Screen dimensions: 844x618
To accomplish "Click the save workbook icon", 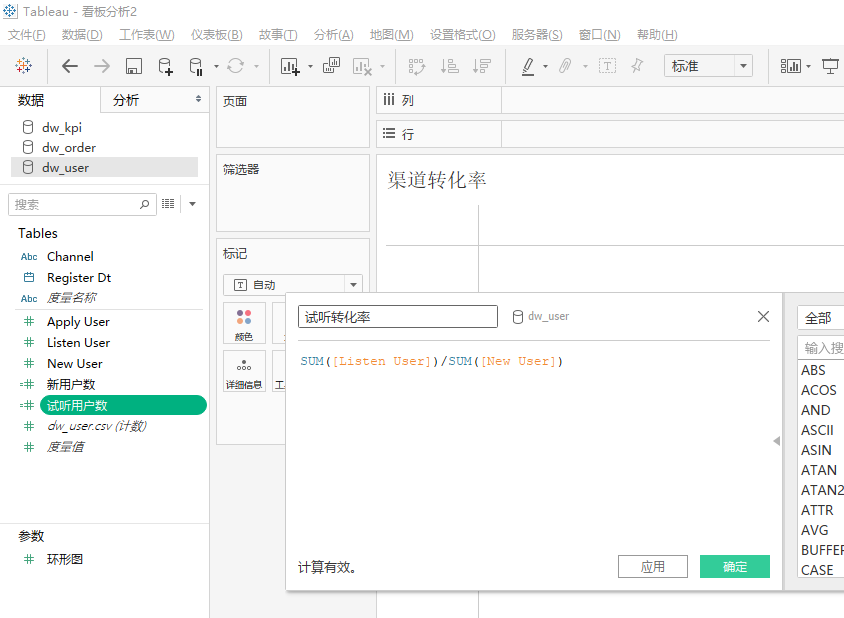I will point(133,66).
